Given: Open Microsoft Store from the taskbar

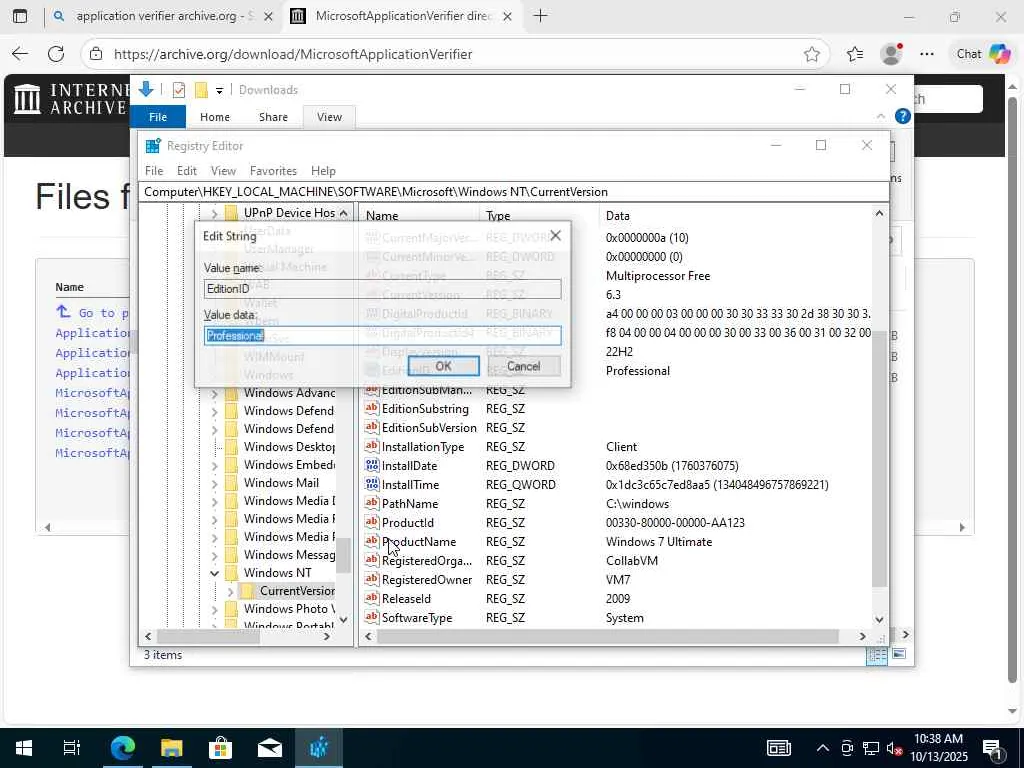Looking at the screenshot, I should tap(221, 748).
